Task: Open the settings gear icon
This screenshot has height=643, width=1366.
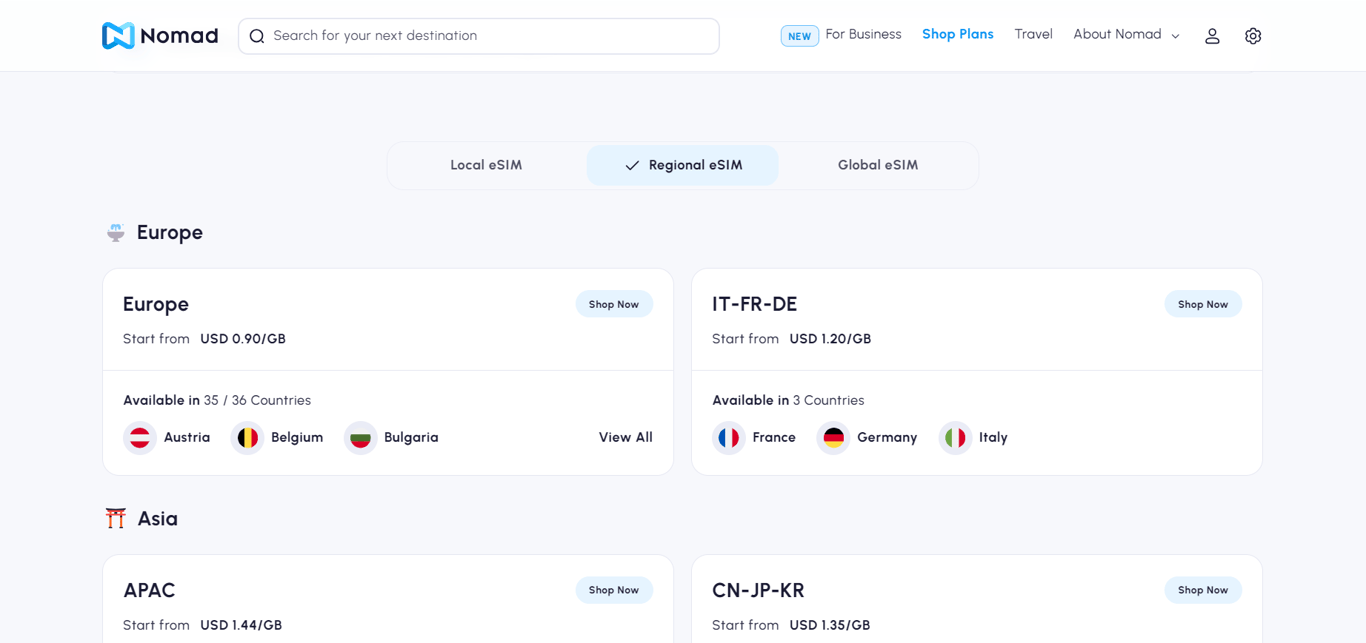Action: click(x=1253, y=36)
